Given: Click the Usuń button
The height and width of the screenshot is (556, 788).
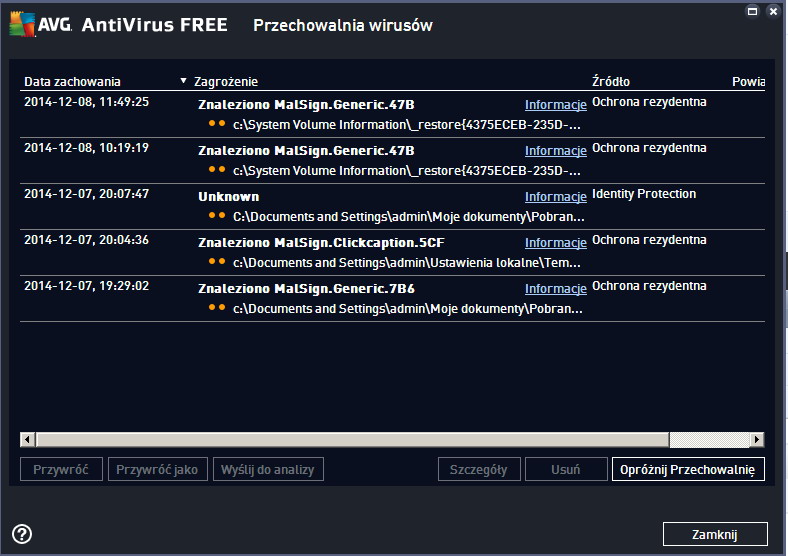Looking at the screenshot, I should [566, 469].
